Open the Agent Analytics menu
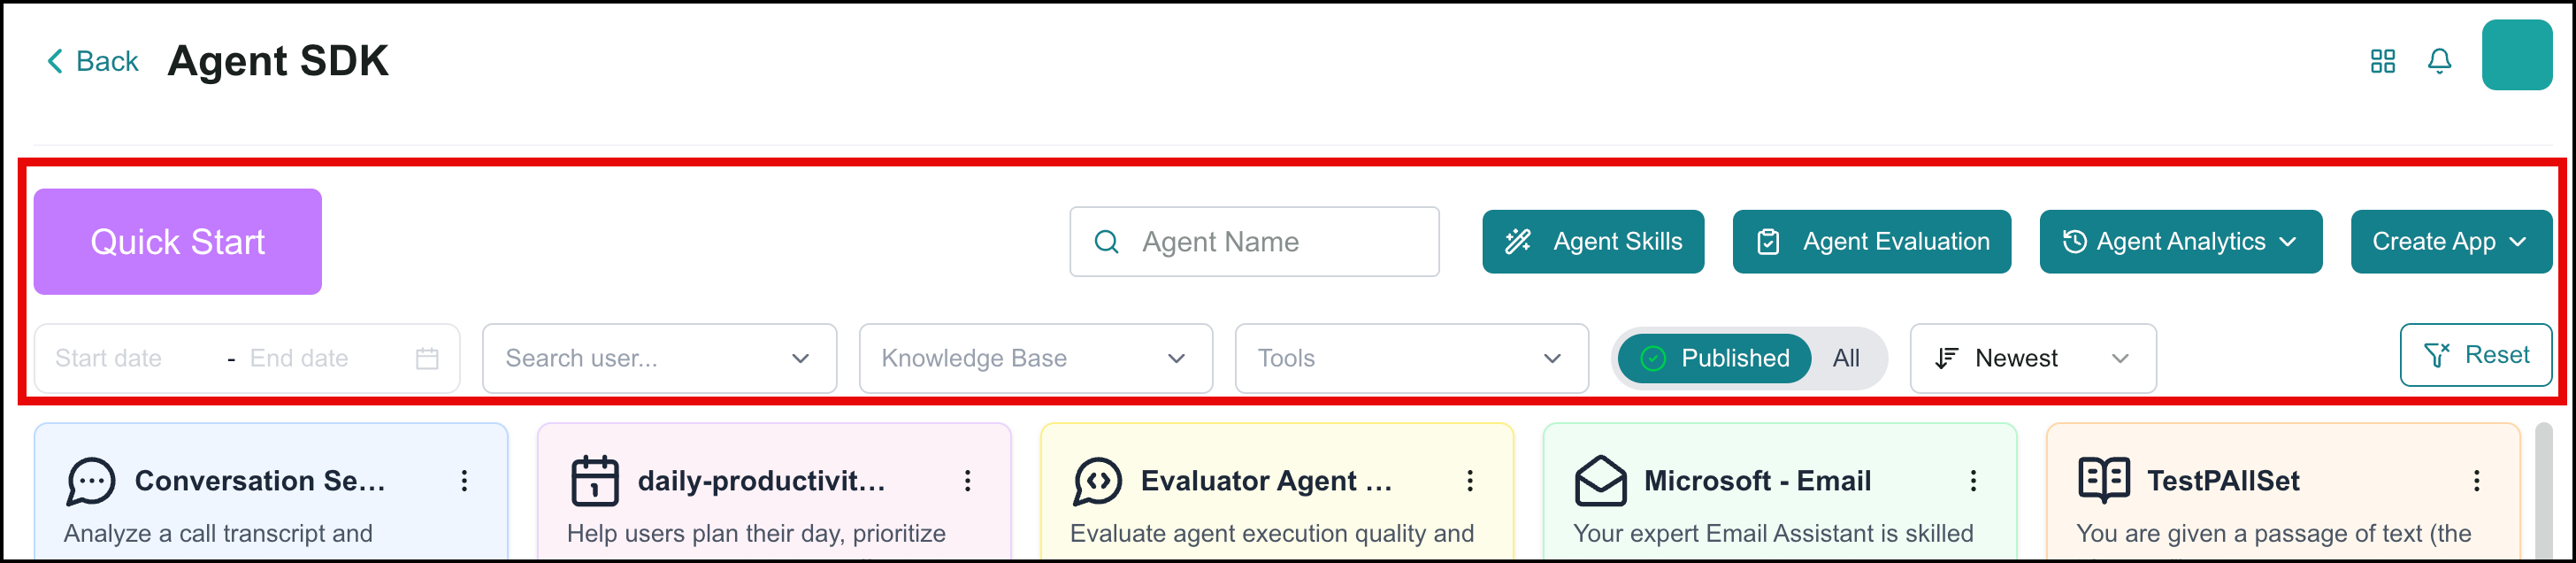The image size is (2576, 563). pyautogui.click(x=2180, y=242)
